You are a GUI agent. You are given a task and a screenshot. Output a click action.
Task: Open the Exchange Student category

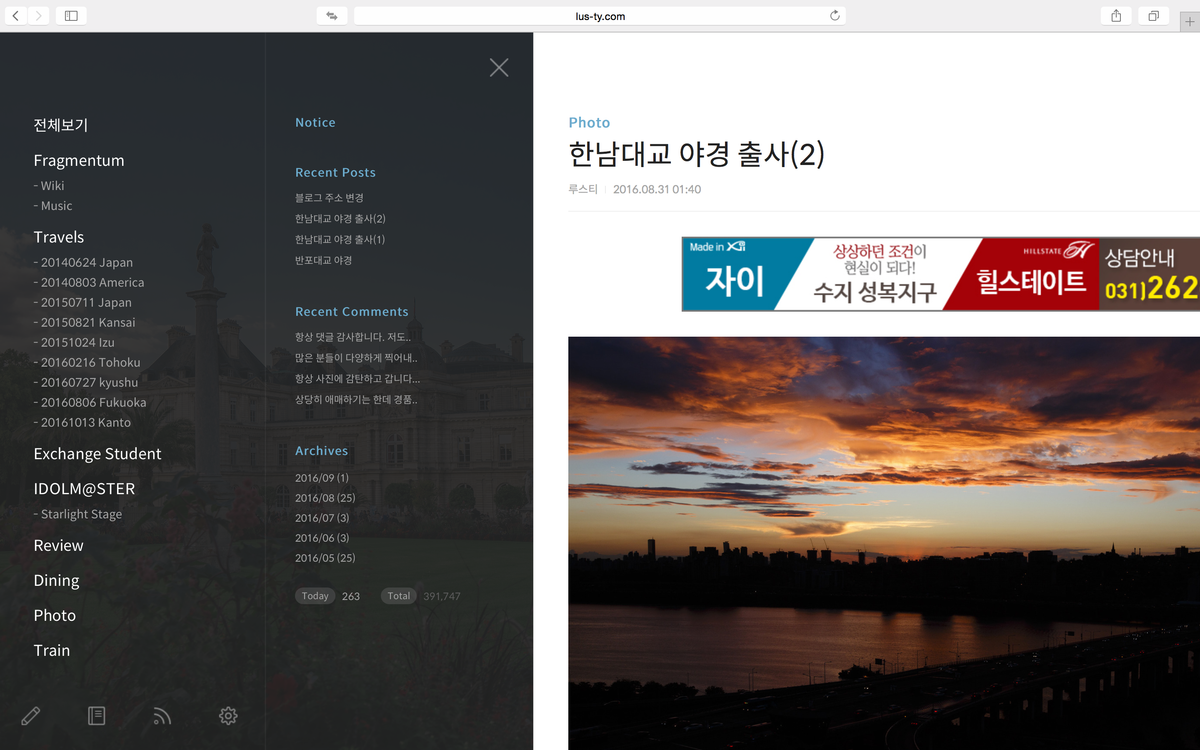click(x=97, y=454)
